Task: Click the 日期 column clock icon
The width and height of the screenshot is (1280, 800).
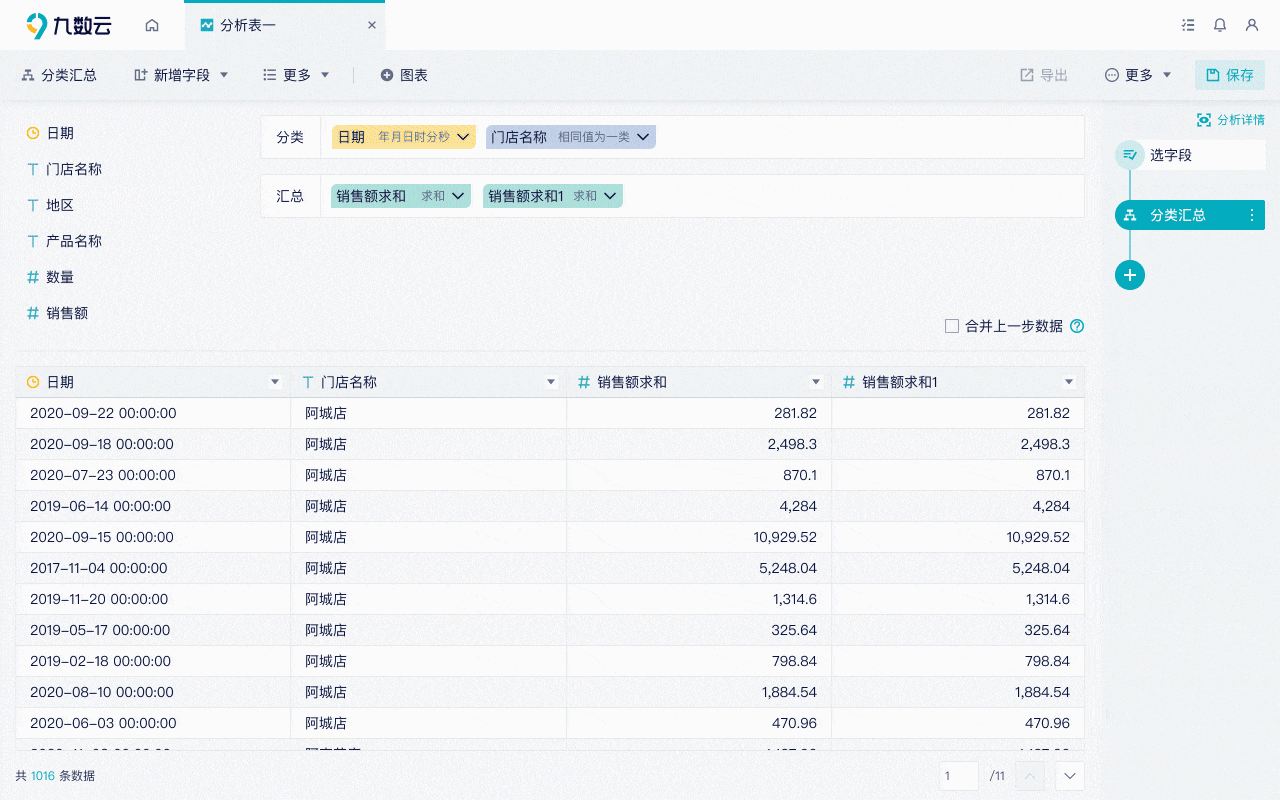Action: point(33,382)
